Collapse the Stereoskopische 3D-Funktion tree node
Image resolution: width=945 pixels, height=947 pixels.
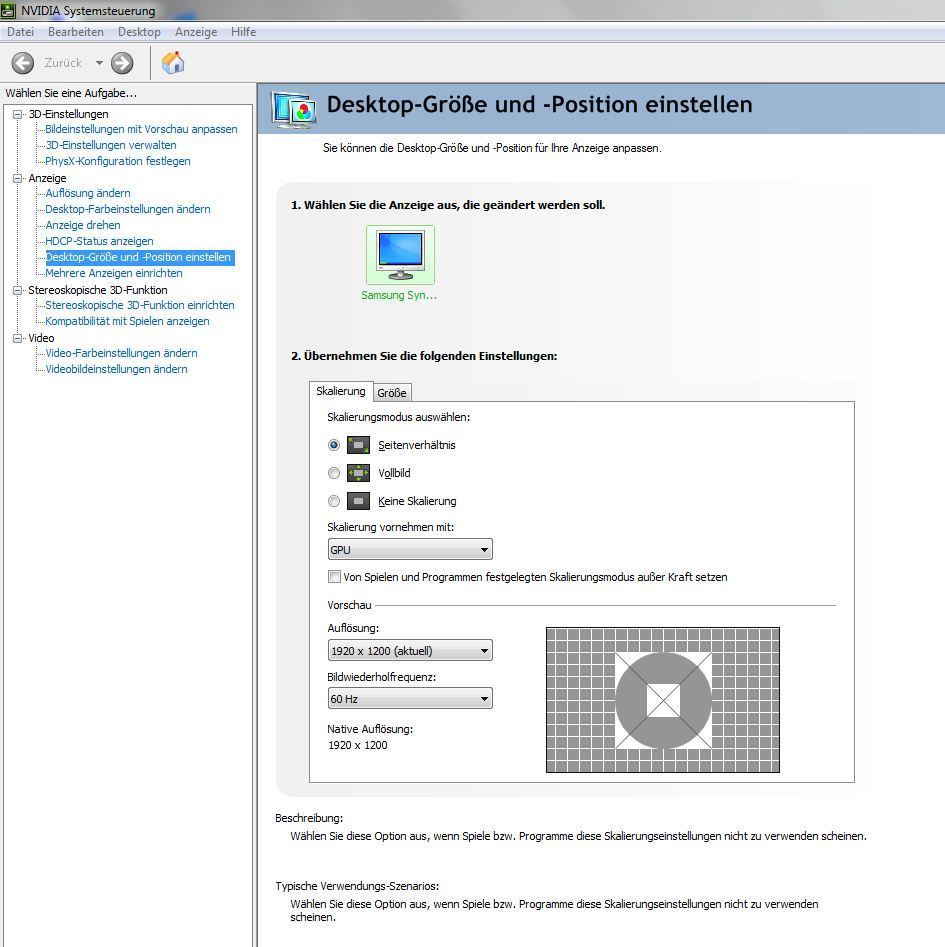18,290
